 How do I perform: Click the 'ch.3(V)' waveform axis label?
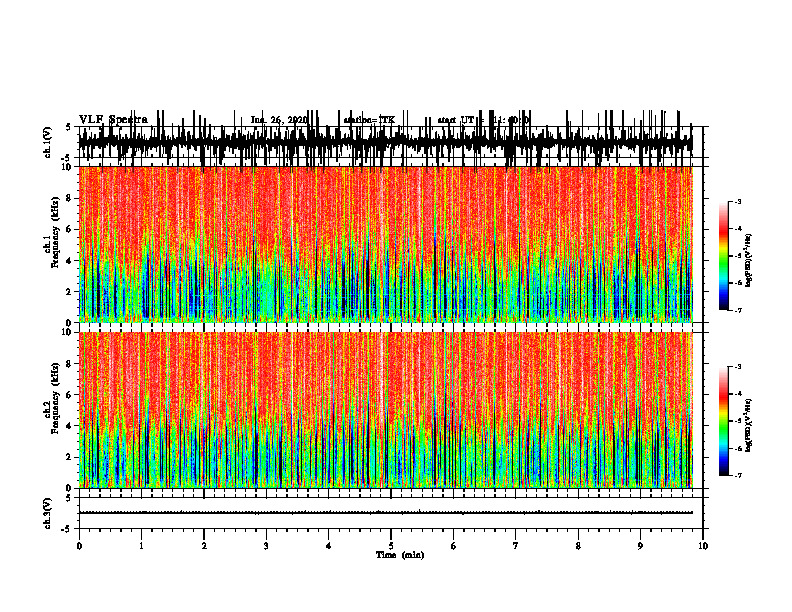48,513
